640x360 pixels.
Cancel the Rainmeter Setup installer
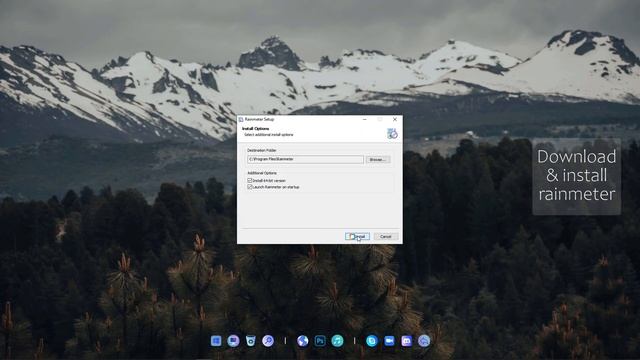coord(386,236)
